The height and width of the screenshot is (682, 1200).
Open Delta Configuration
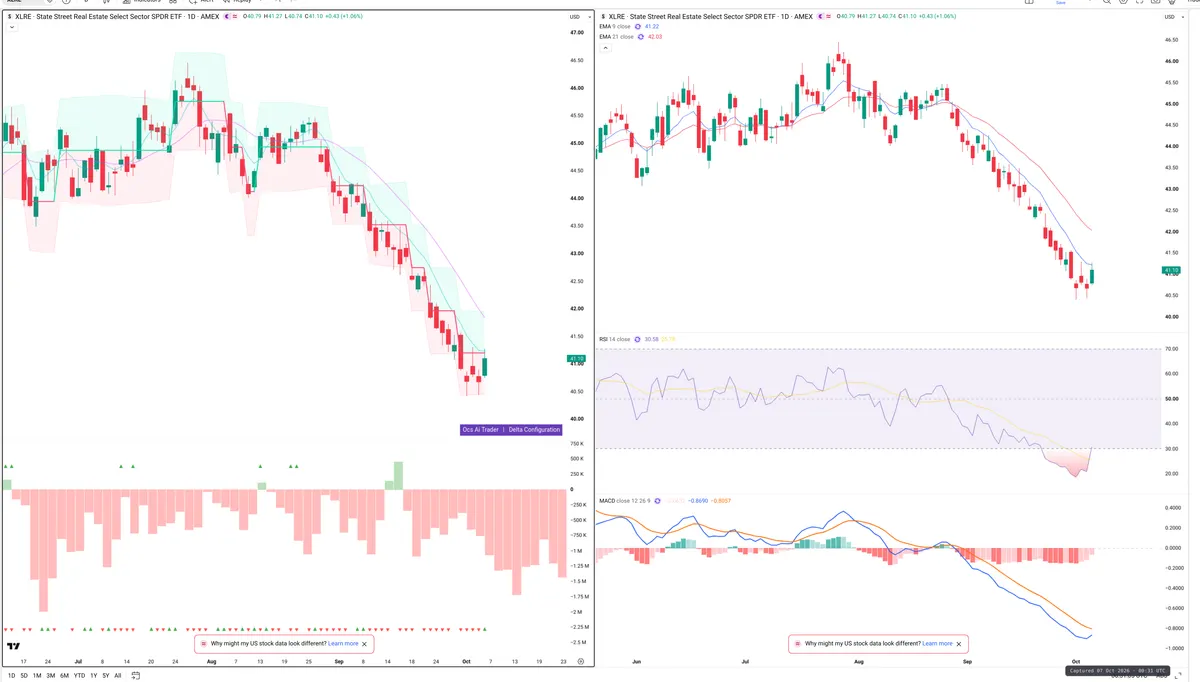pos(534,429)
